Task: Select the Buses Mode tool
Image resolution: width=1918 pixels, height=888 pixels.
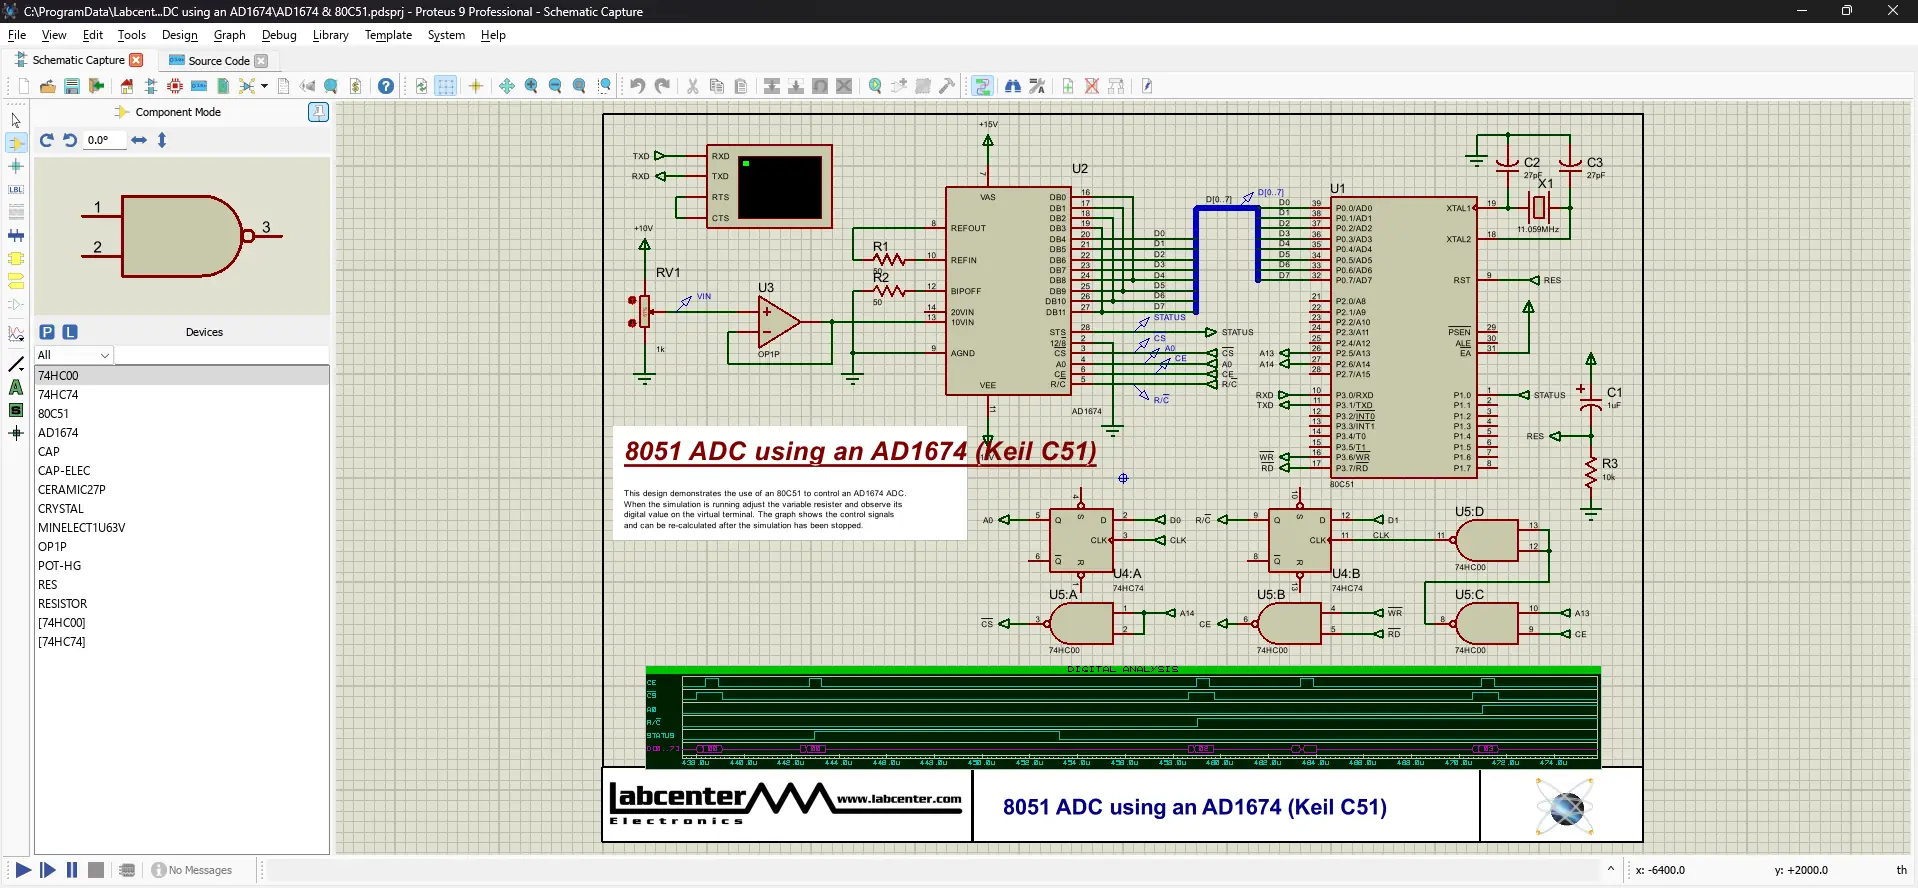Action: pyautogui.click(x=16, y=236)
